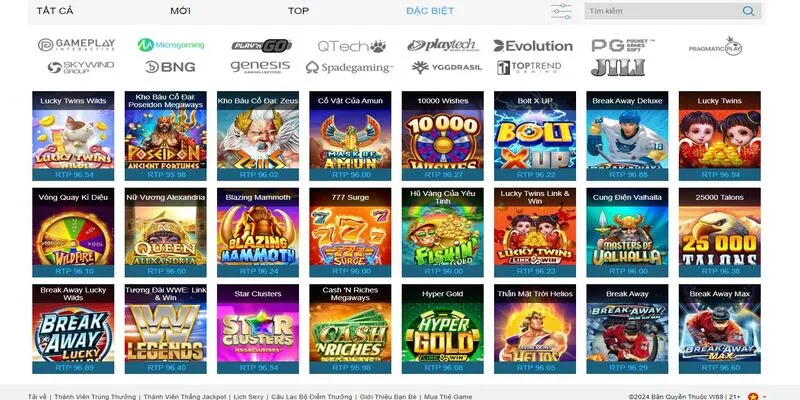The height and width of the screenshot is (400, 800).
Task: Expand the language flag dropdown arrow
Action: [764, 396]
